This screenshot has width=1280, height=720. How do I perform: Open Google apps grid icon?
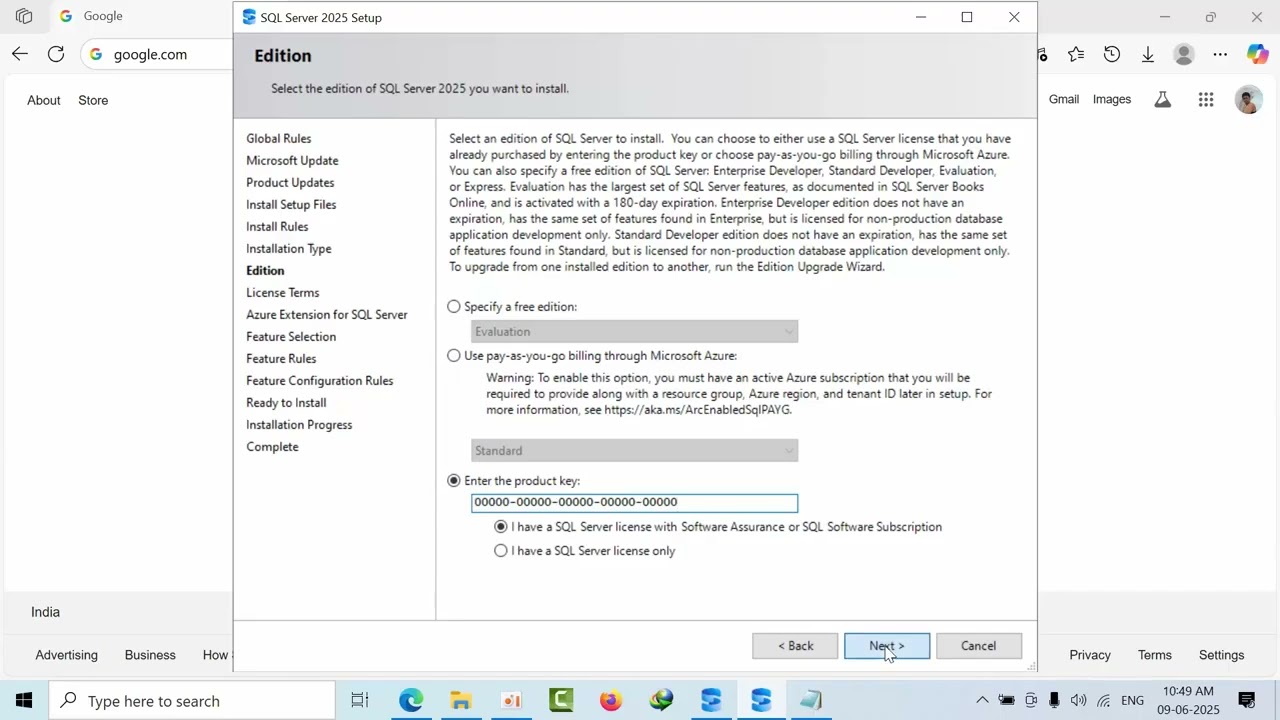click(1206, 99)
